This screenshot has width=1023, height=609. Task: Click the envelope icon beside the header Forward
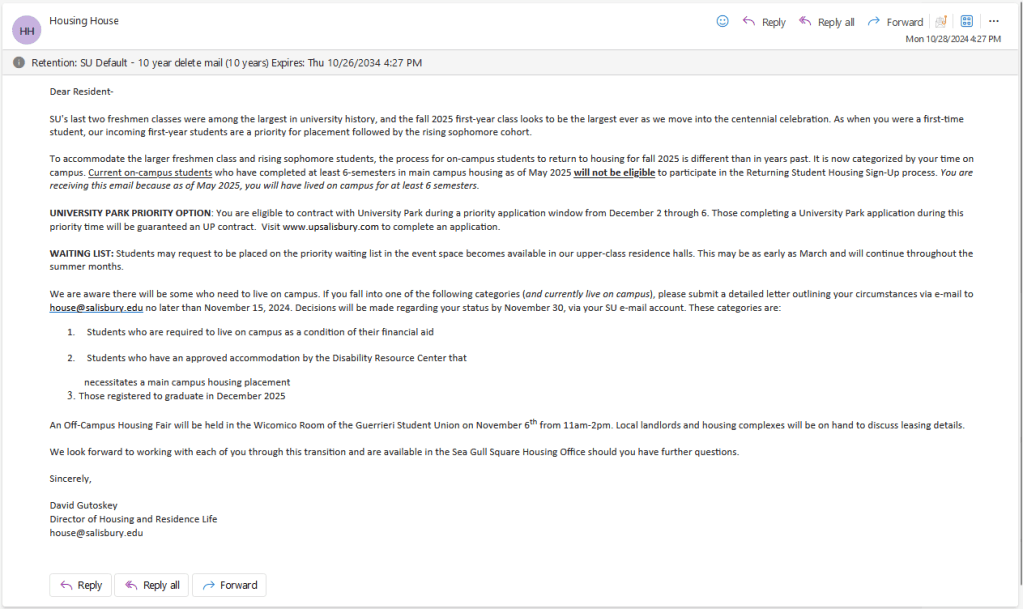point(941,21)
